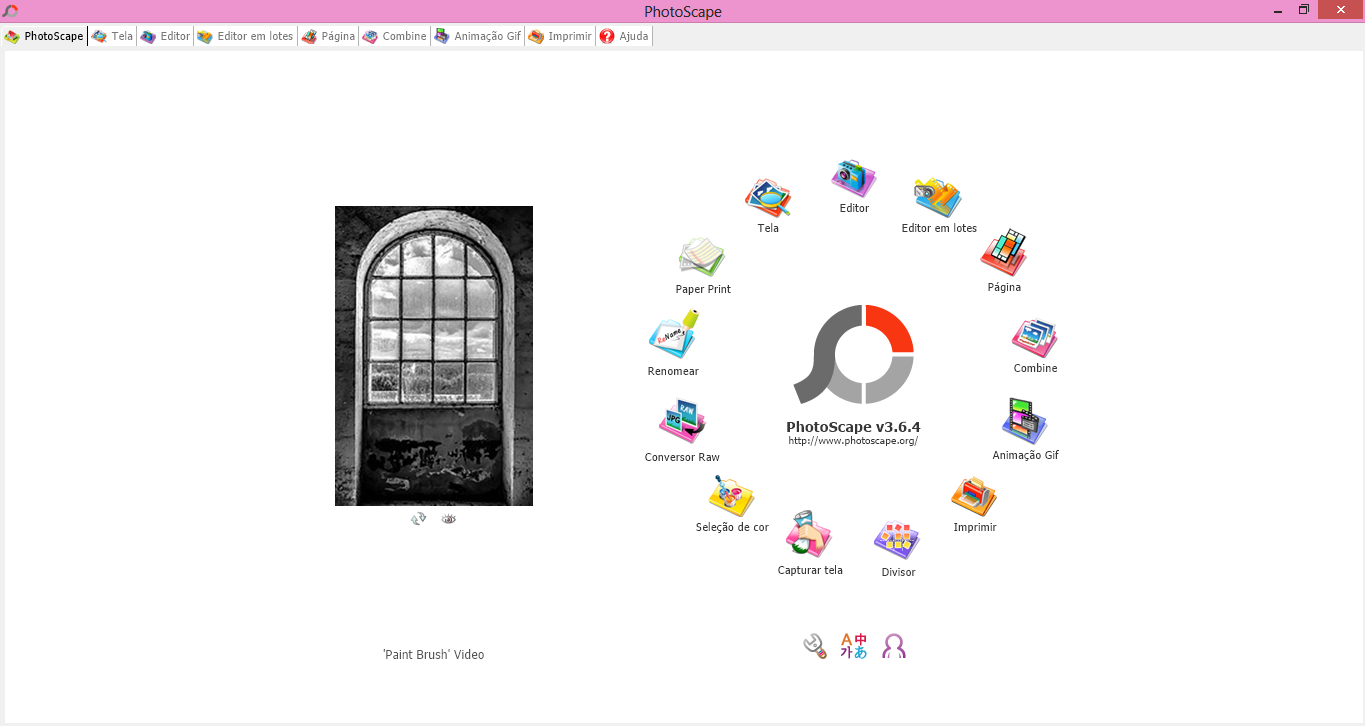The height and width of the screenshot is (726, 1365).
Task: Switch to the PhotoScape tab
Action: [x=44, y=36]
